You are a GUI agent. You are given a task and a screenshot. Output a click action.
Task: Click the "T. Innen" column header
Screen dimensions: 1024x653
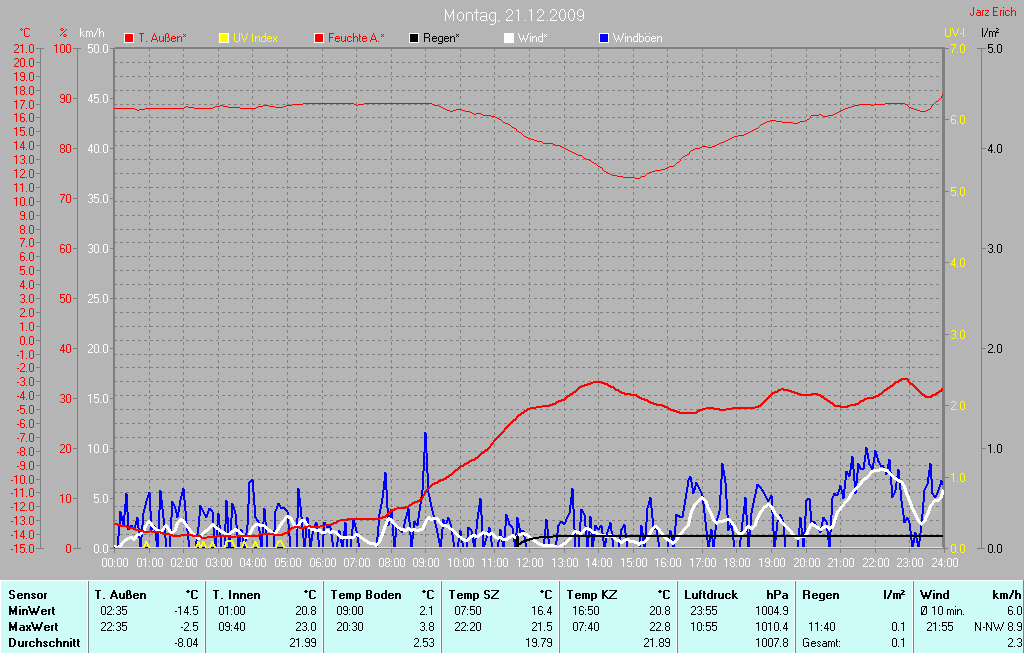pos(236,595)
